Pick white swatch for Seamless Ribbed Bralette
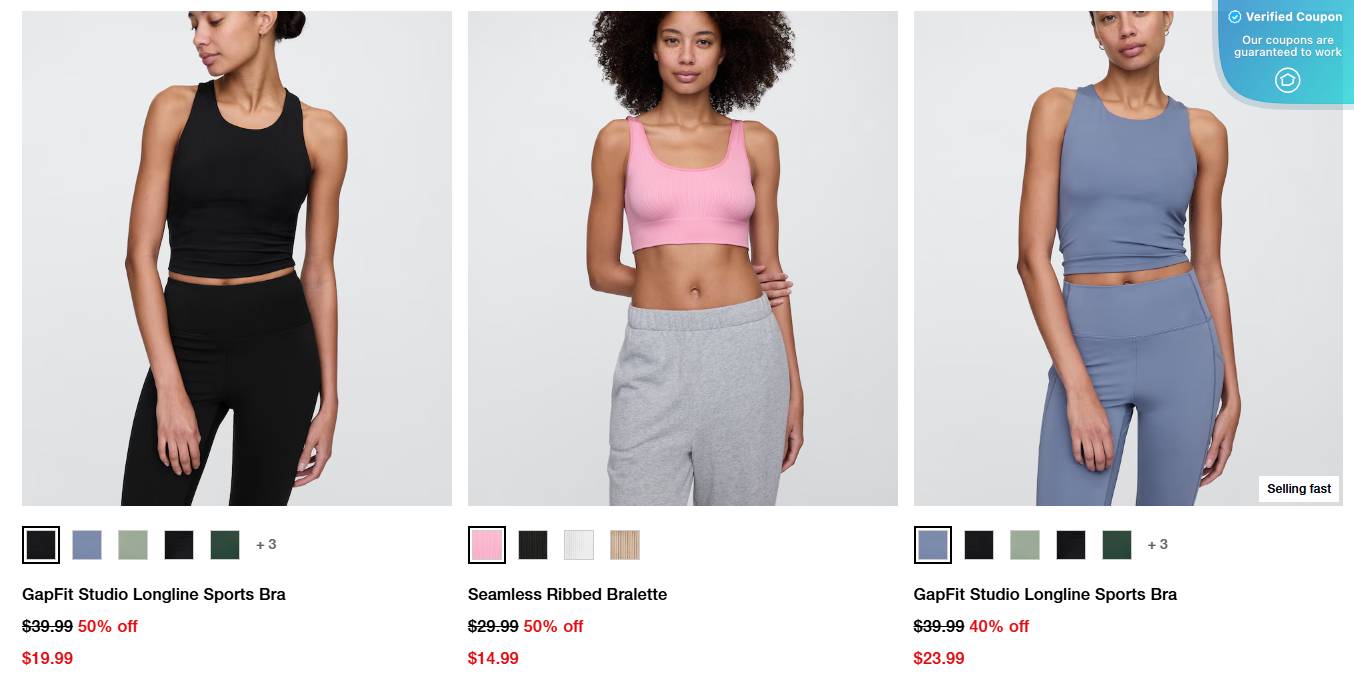 tap(579, 545)
